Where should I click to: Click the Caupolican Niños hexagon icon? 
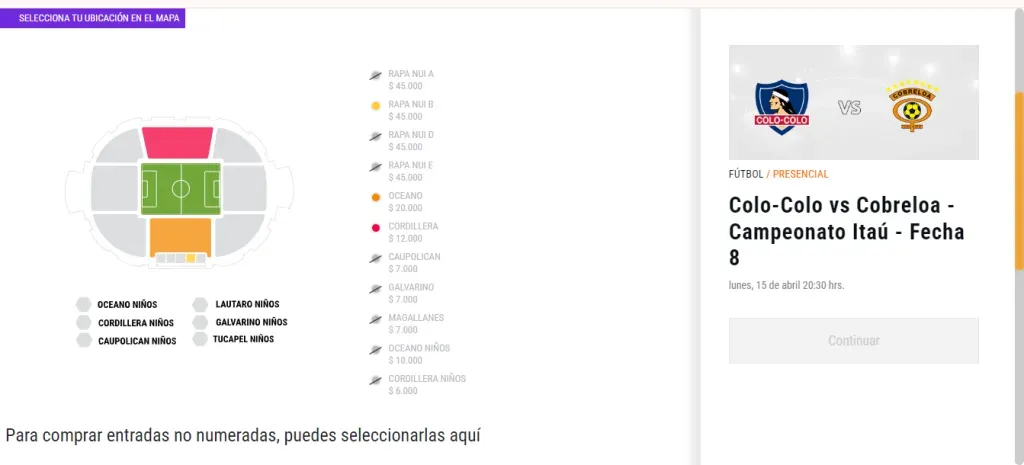click(84, 341)
